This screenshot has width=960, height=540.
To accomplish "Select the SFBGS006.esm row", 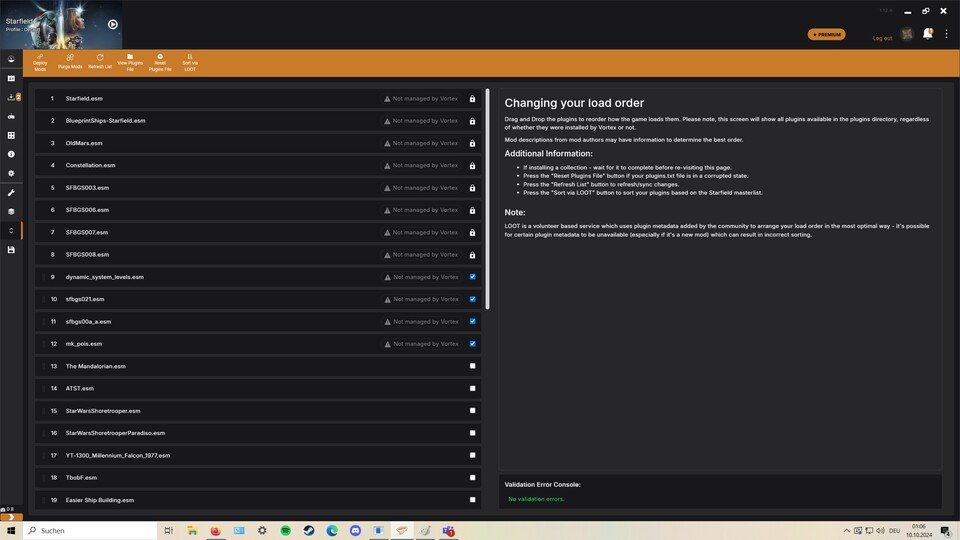I will point(258,210).
